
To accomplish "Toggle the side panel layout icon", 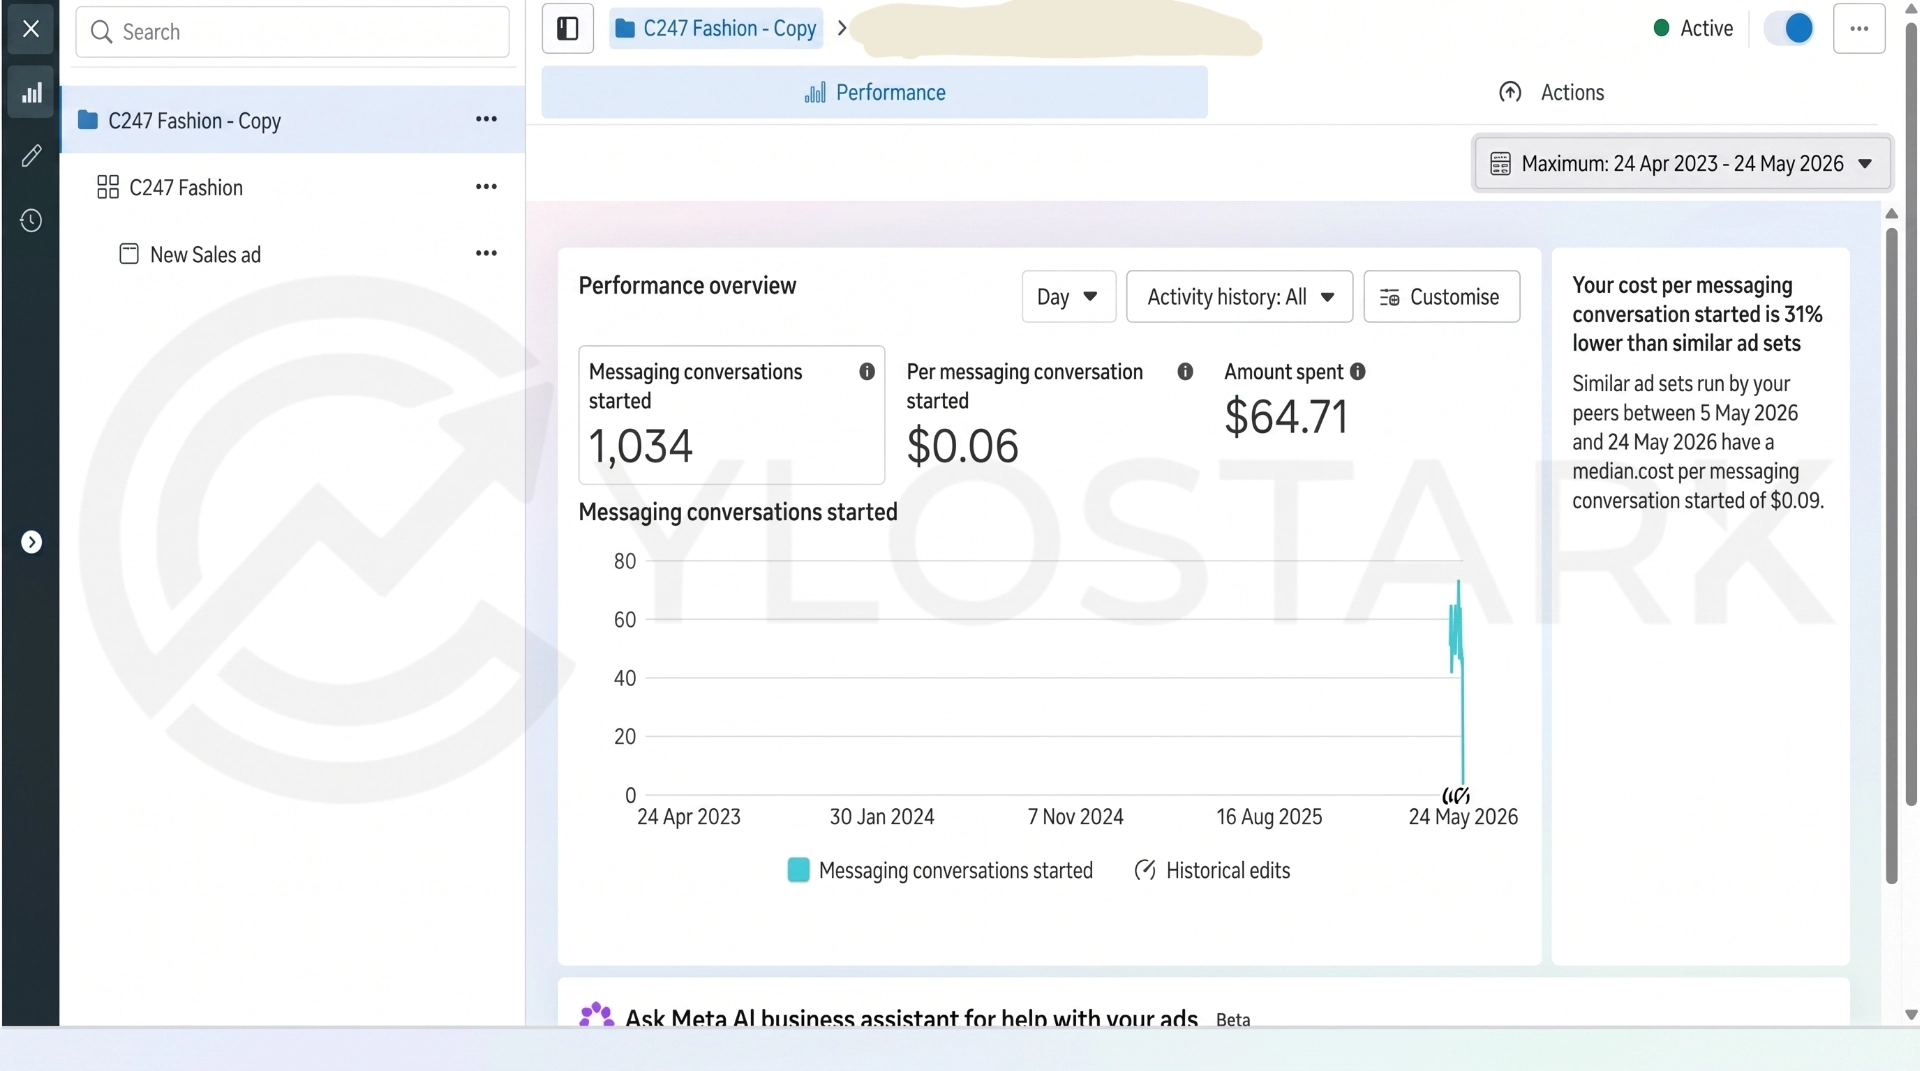I will [567, 29].
